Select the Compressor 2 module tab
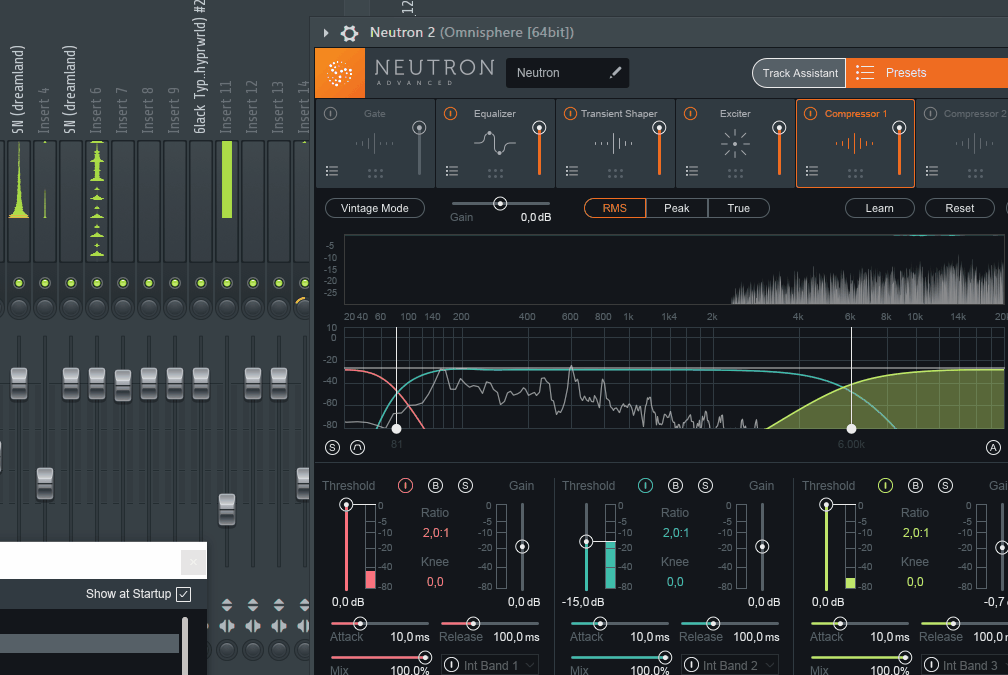The height and width of the screenshot is (675, 1008). tap(964, 143)
